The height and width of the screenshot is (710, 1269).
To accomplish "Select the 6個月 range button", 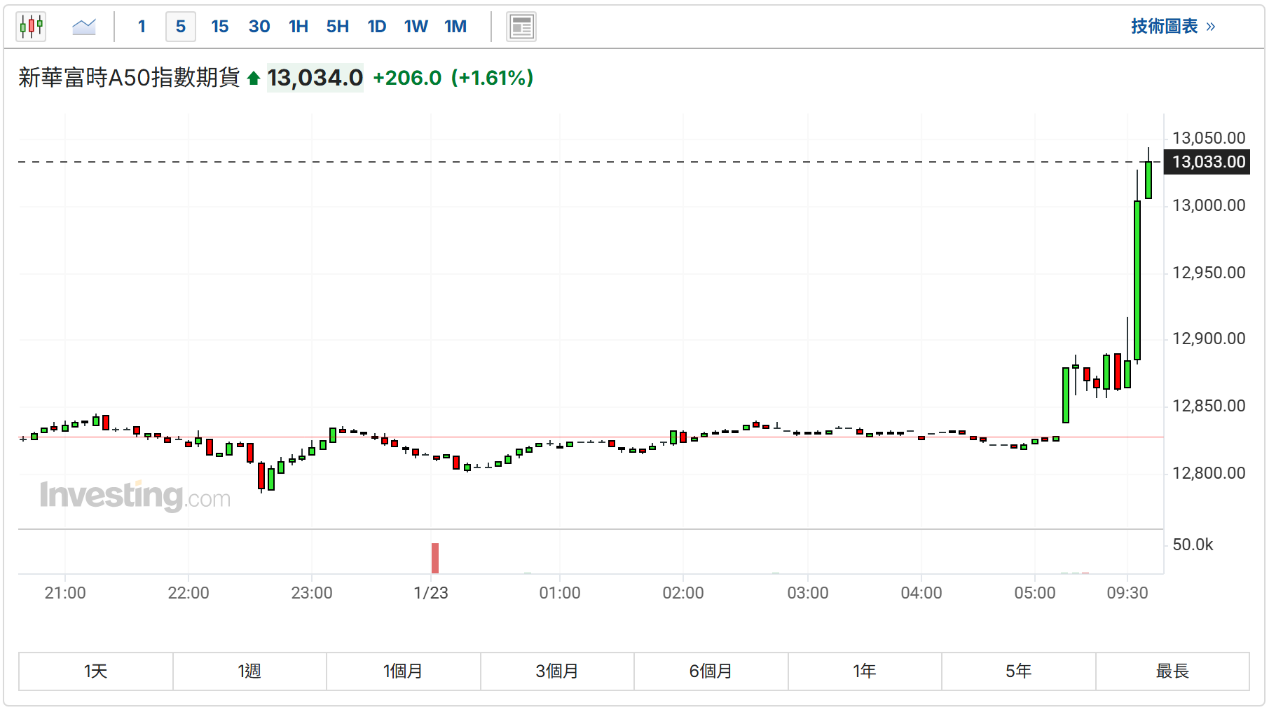I will point(711,671).
